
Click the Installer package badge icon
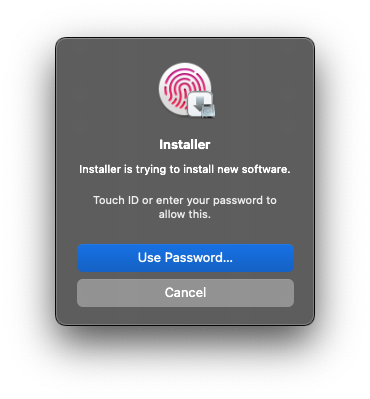(201, 104)
